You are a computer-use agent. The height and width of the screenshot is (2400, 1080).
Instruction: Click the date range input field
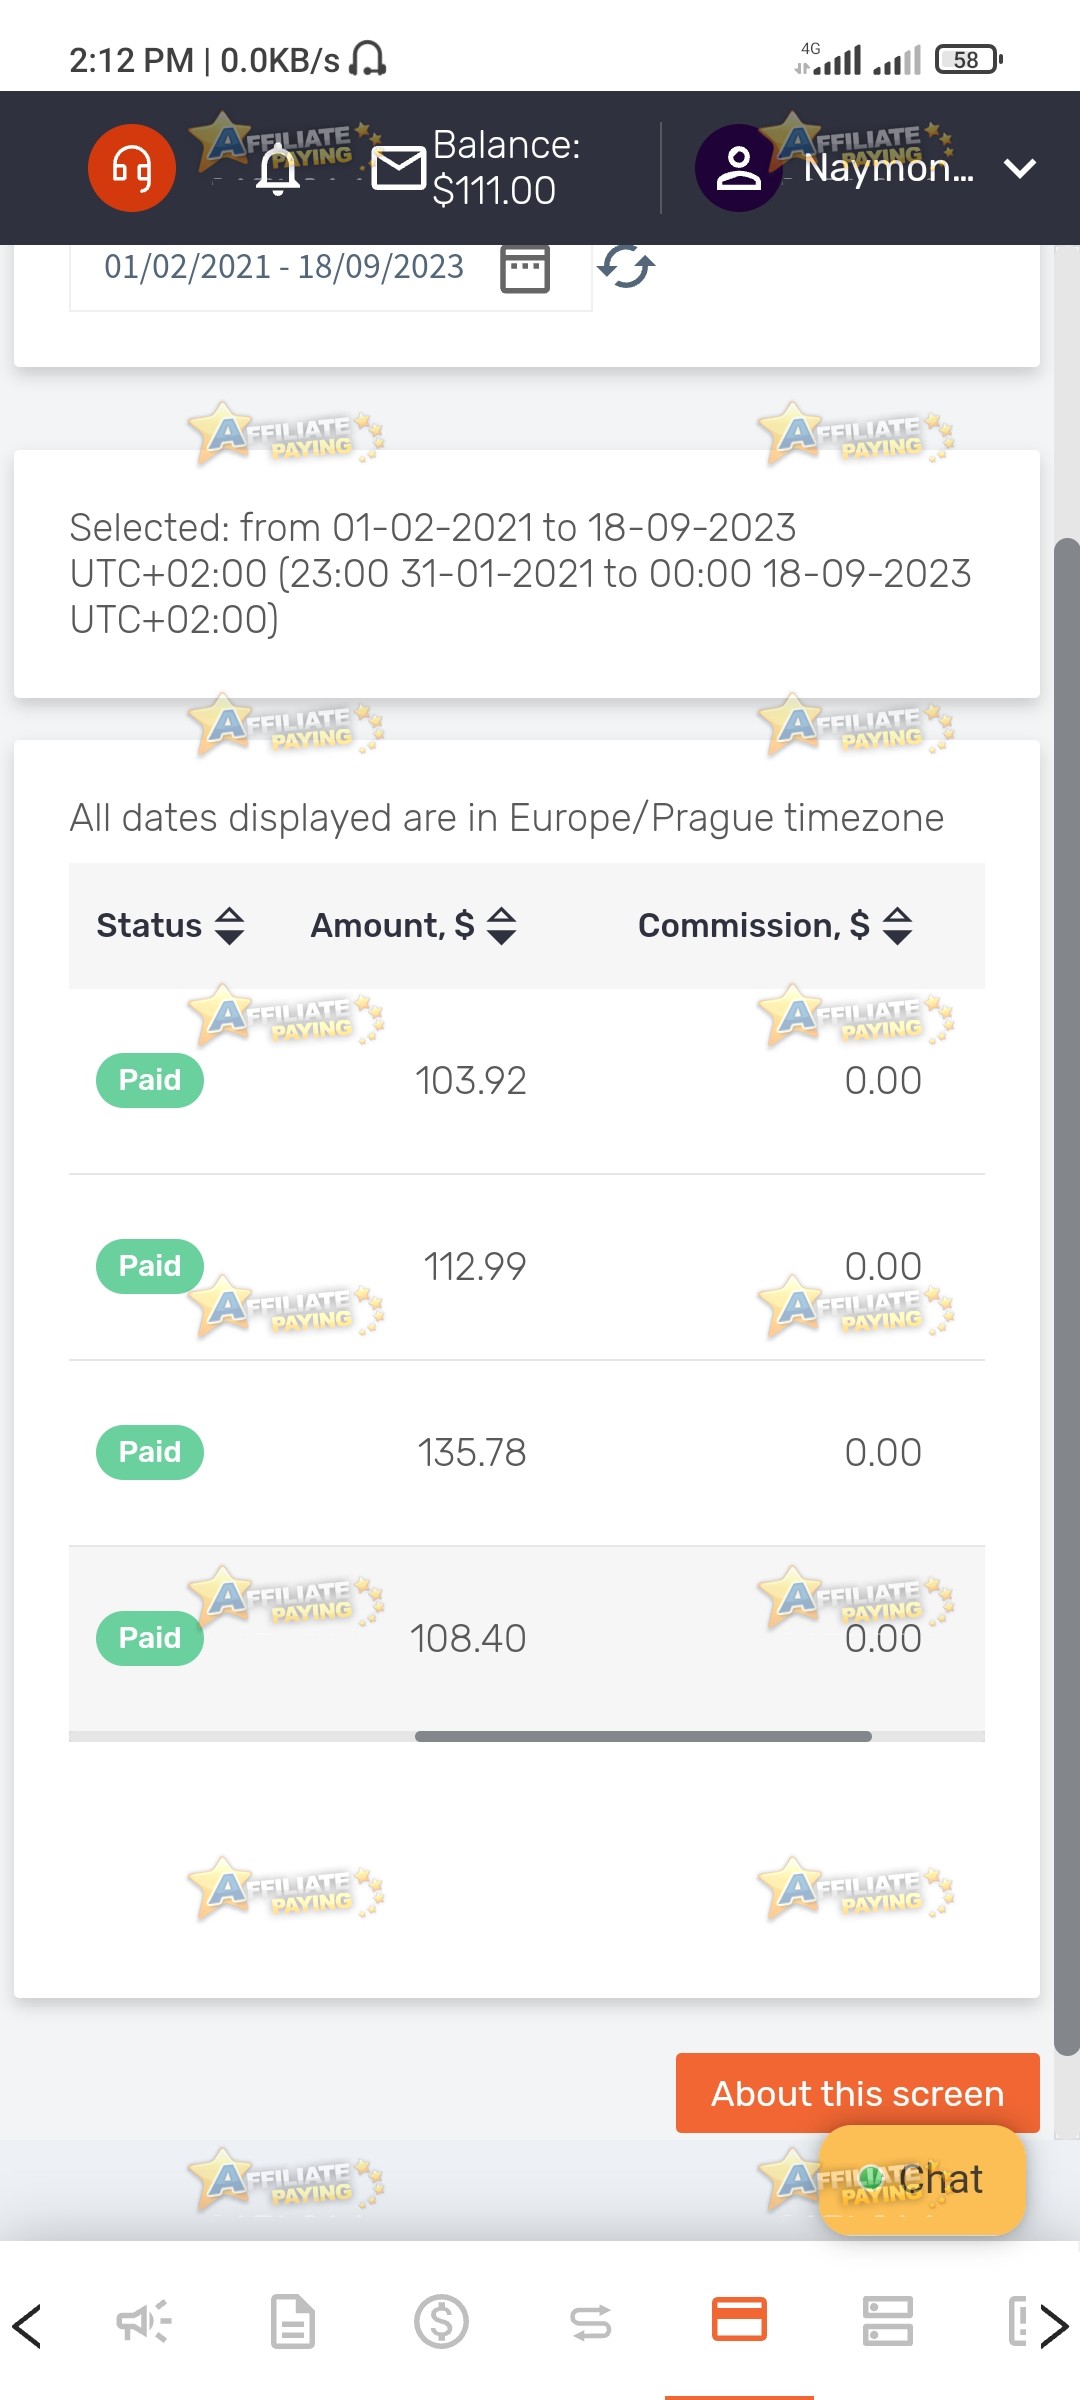[x=330, y=268]
